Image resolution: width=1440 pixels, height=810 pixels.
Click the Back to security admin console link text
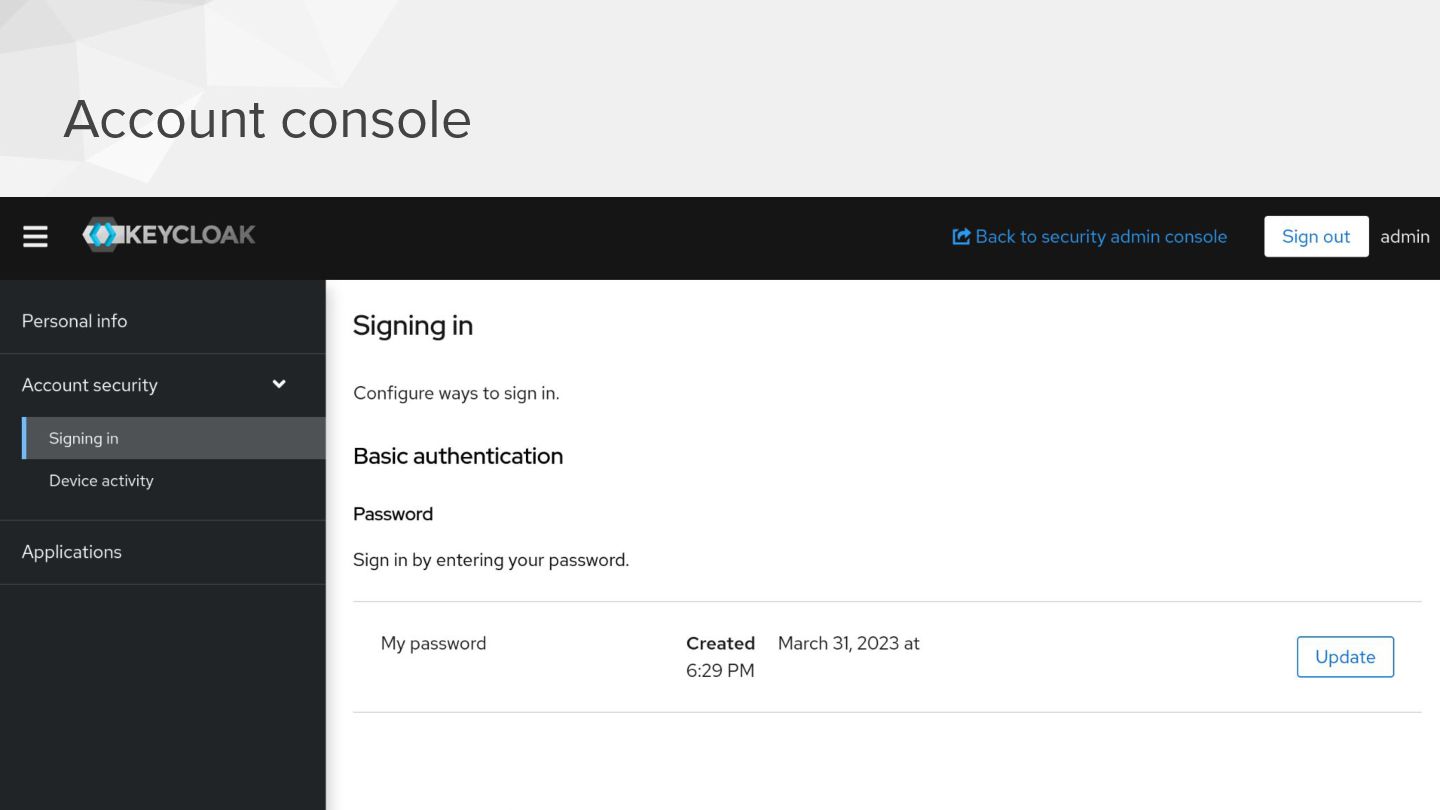click(x=1100, y=237)
